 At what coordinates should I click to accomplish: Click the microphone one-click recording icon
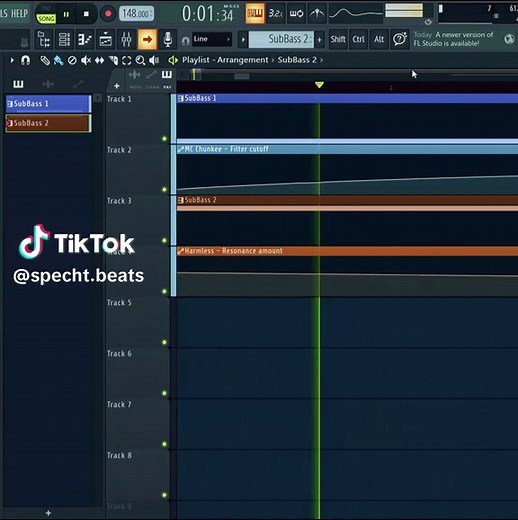[168, 39]
